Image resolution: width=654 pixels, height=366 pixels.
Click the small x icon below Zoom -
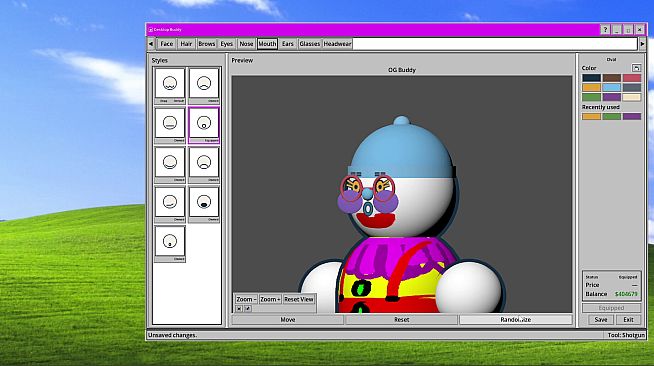point(239,309)
